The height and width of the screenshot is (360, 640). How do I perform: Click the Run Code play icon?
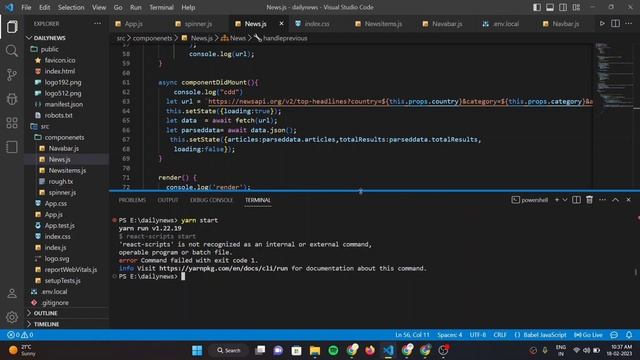coord(602,24)
